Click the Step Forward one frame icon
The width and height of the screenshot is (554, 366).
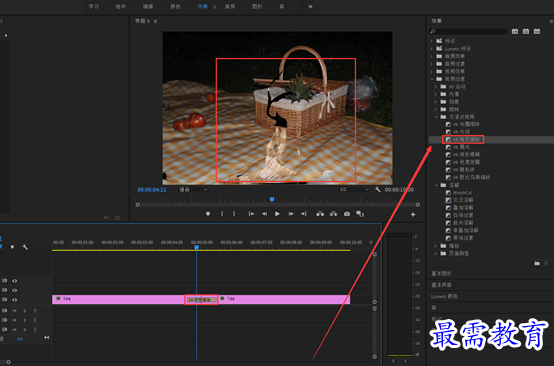pyautogui.click(x=291, y=214)
